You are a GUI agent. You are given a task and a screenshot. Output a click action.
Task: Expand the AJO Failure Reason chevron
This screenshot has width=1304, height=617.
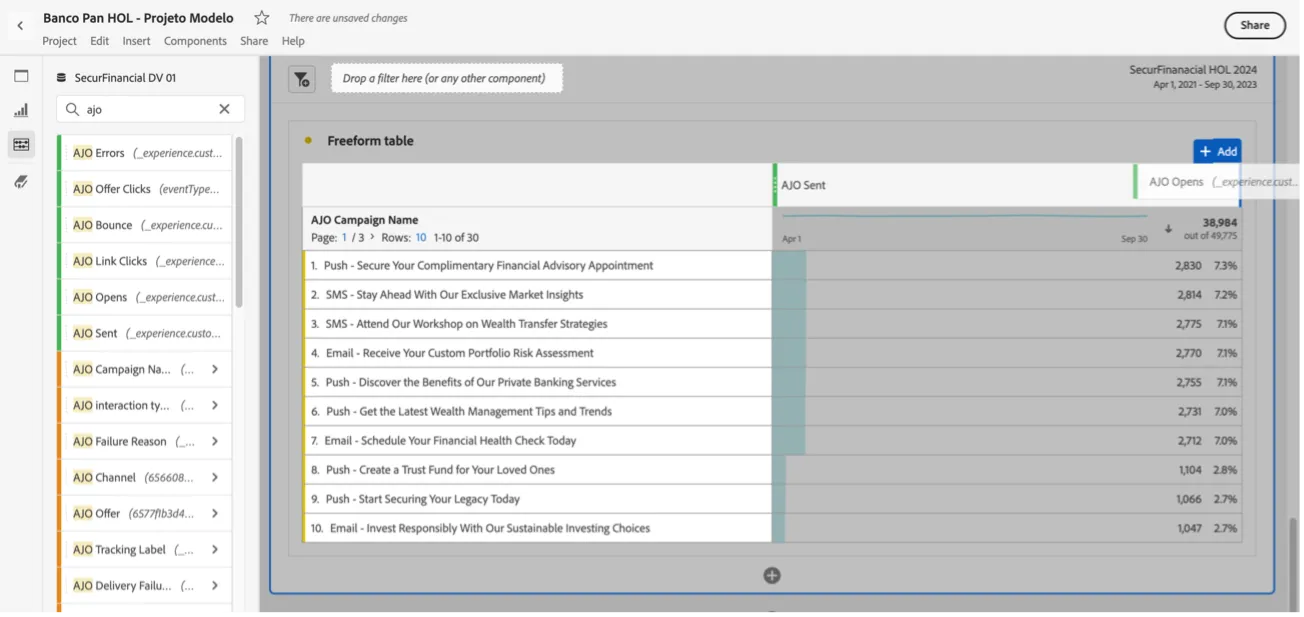pos(215,441)
